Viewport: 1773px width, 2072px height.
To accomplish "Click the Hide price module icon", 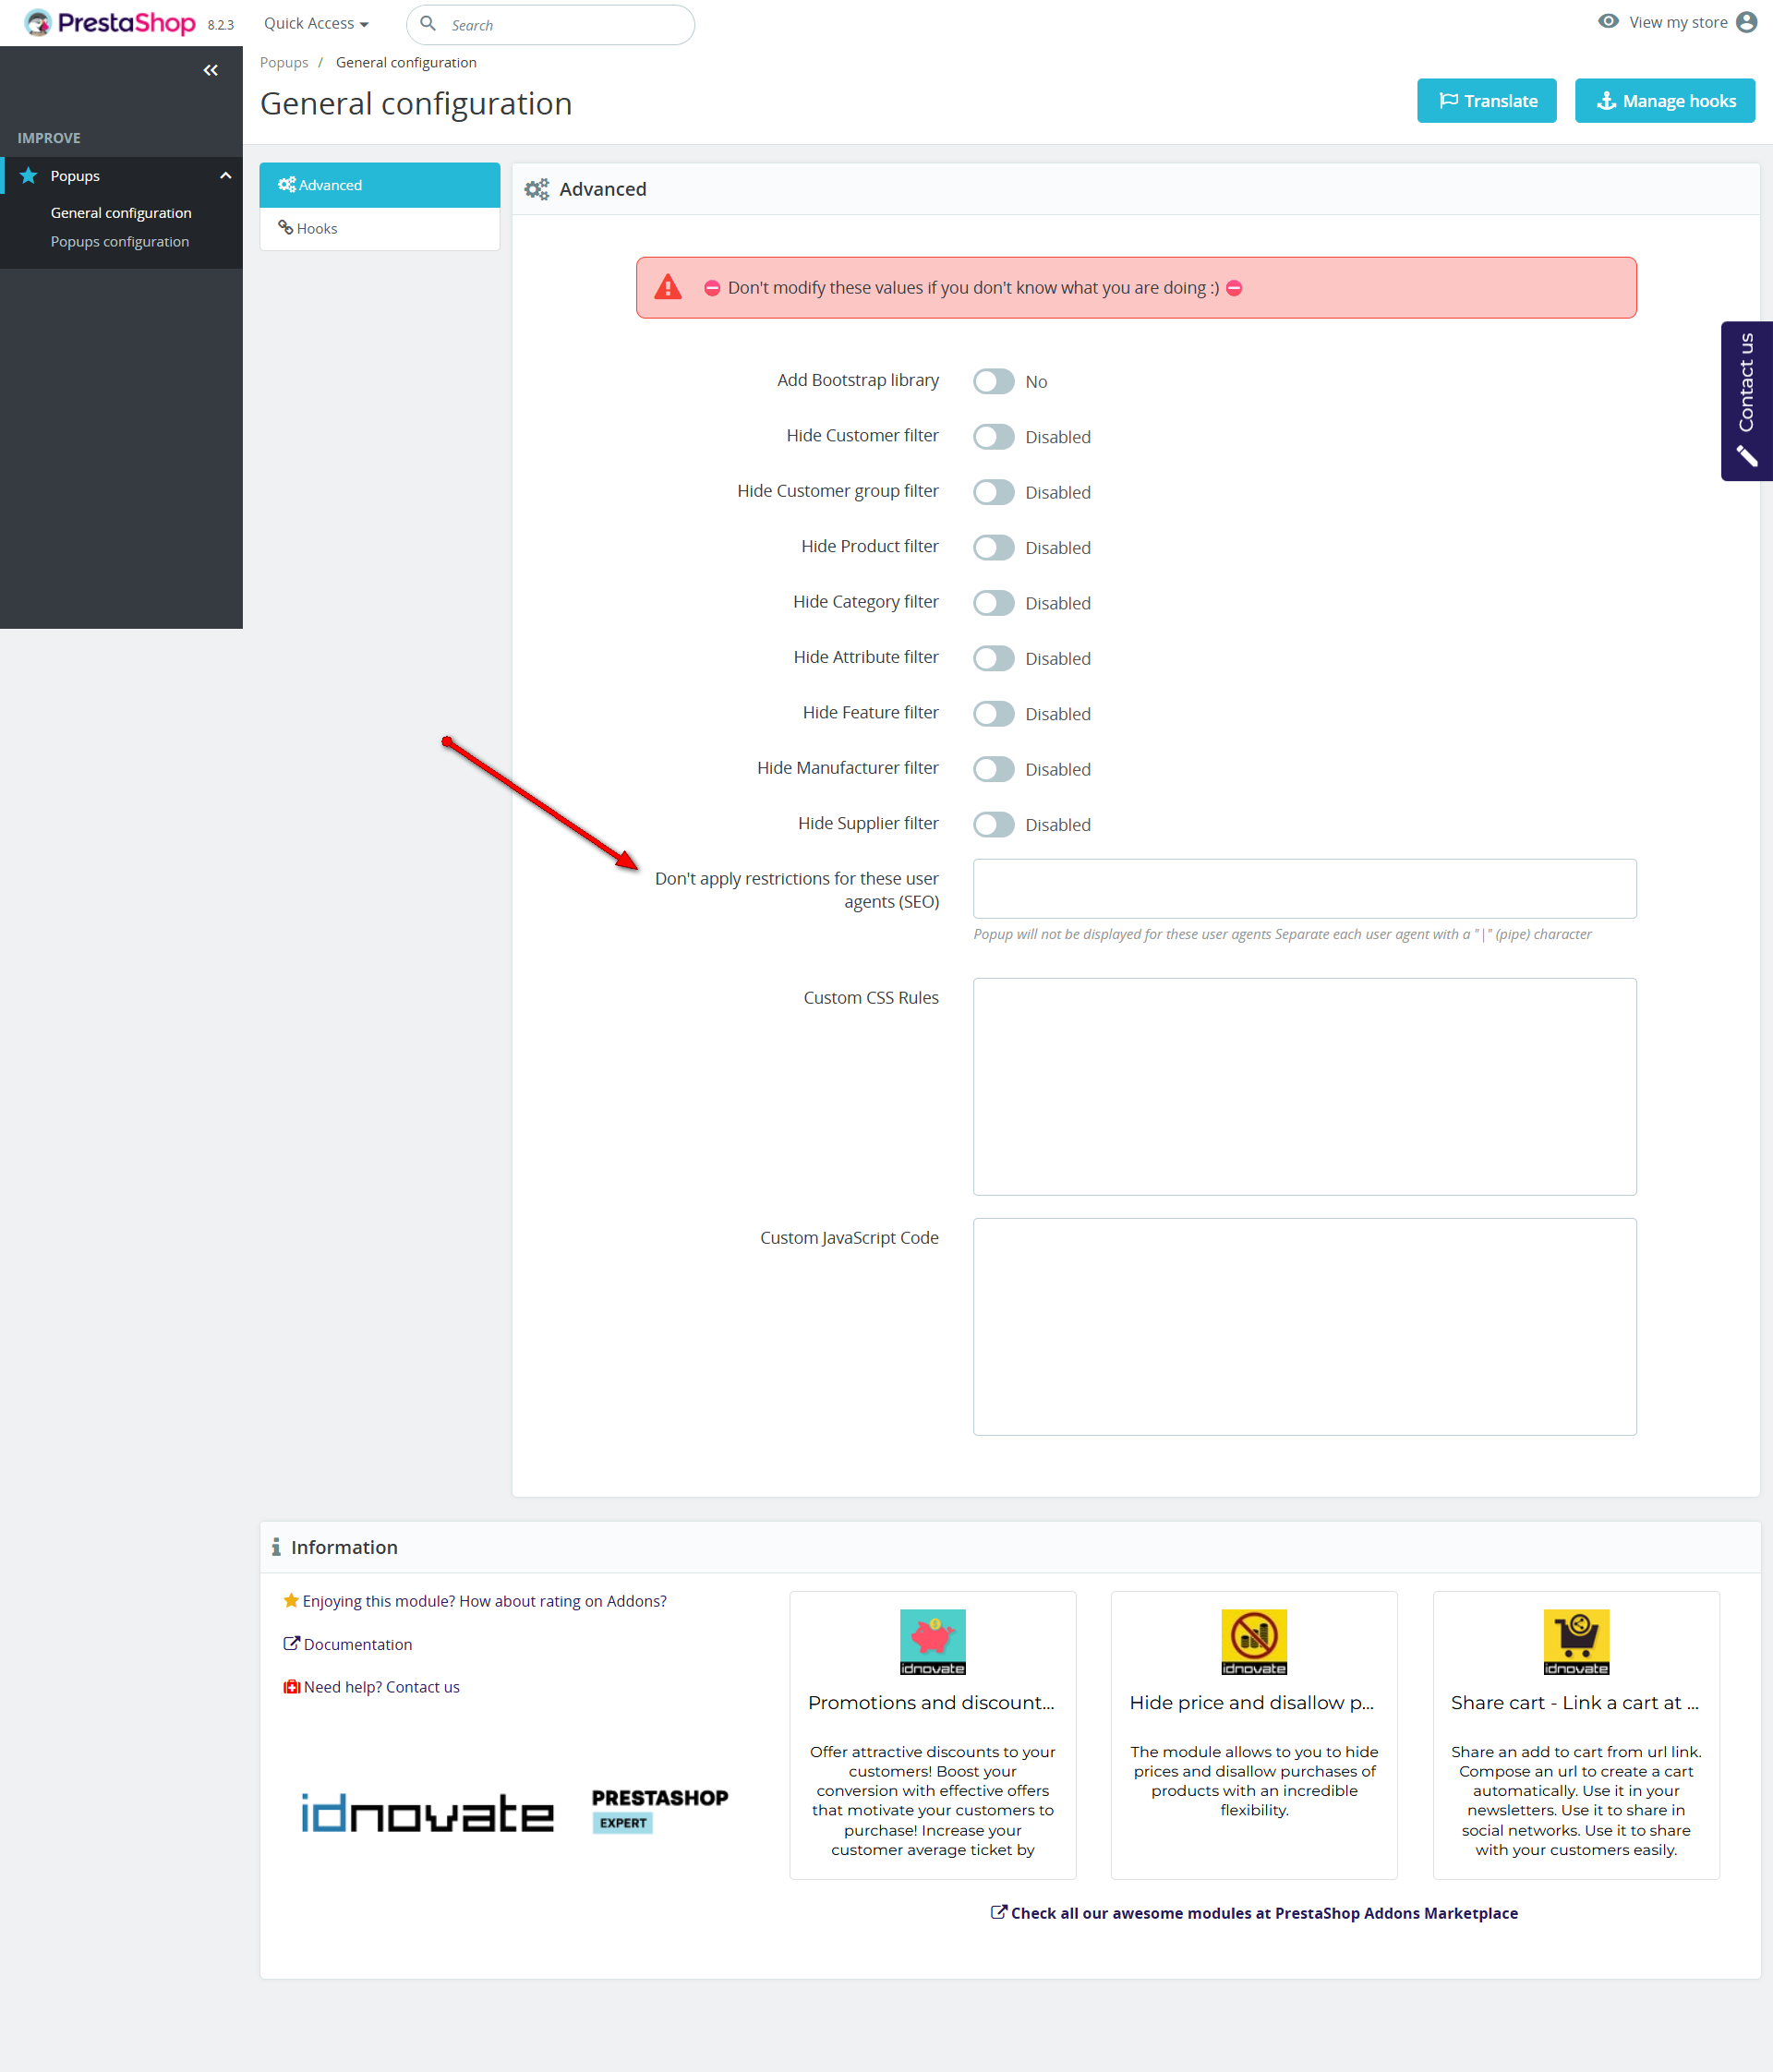I will (x=1253, y=1641).
